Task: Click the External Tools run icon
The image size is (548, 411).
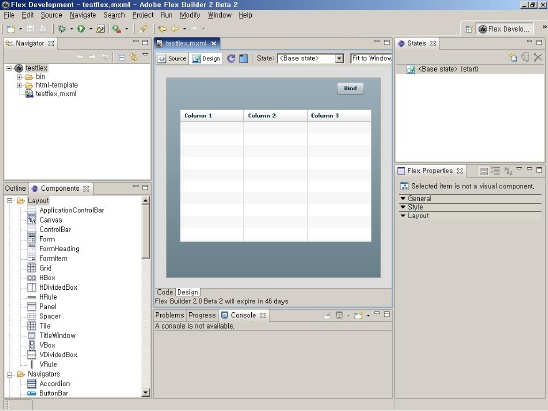Action: (x=116, y=29)
